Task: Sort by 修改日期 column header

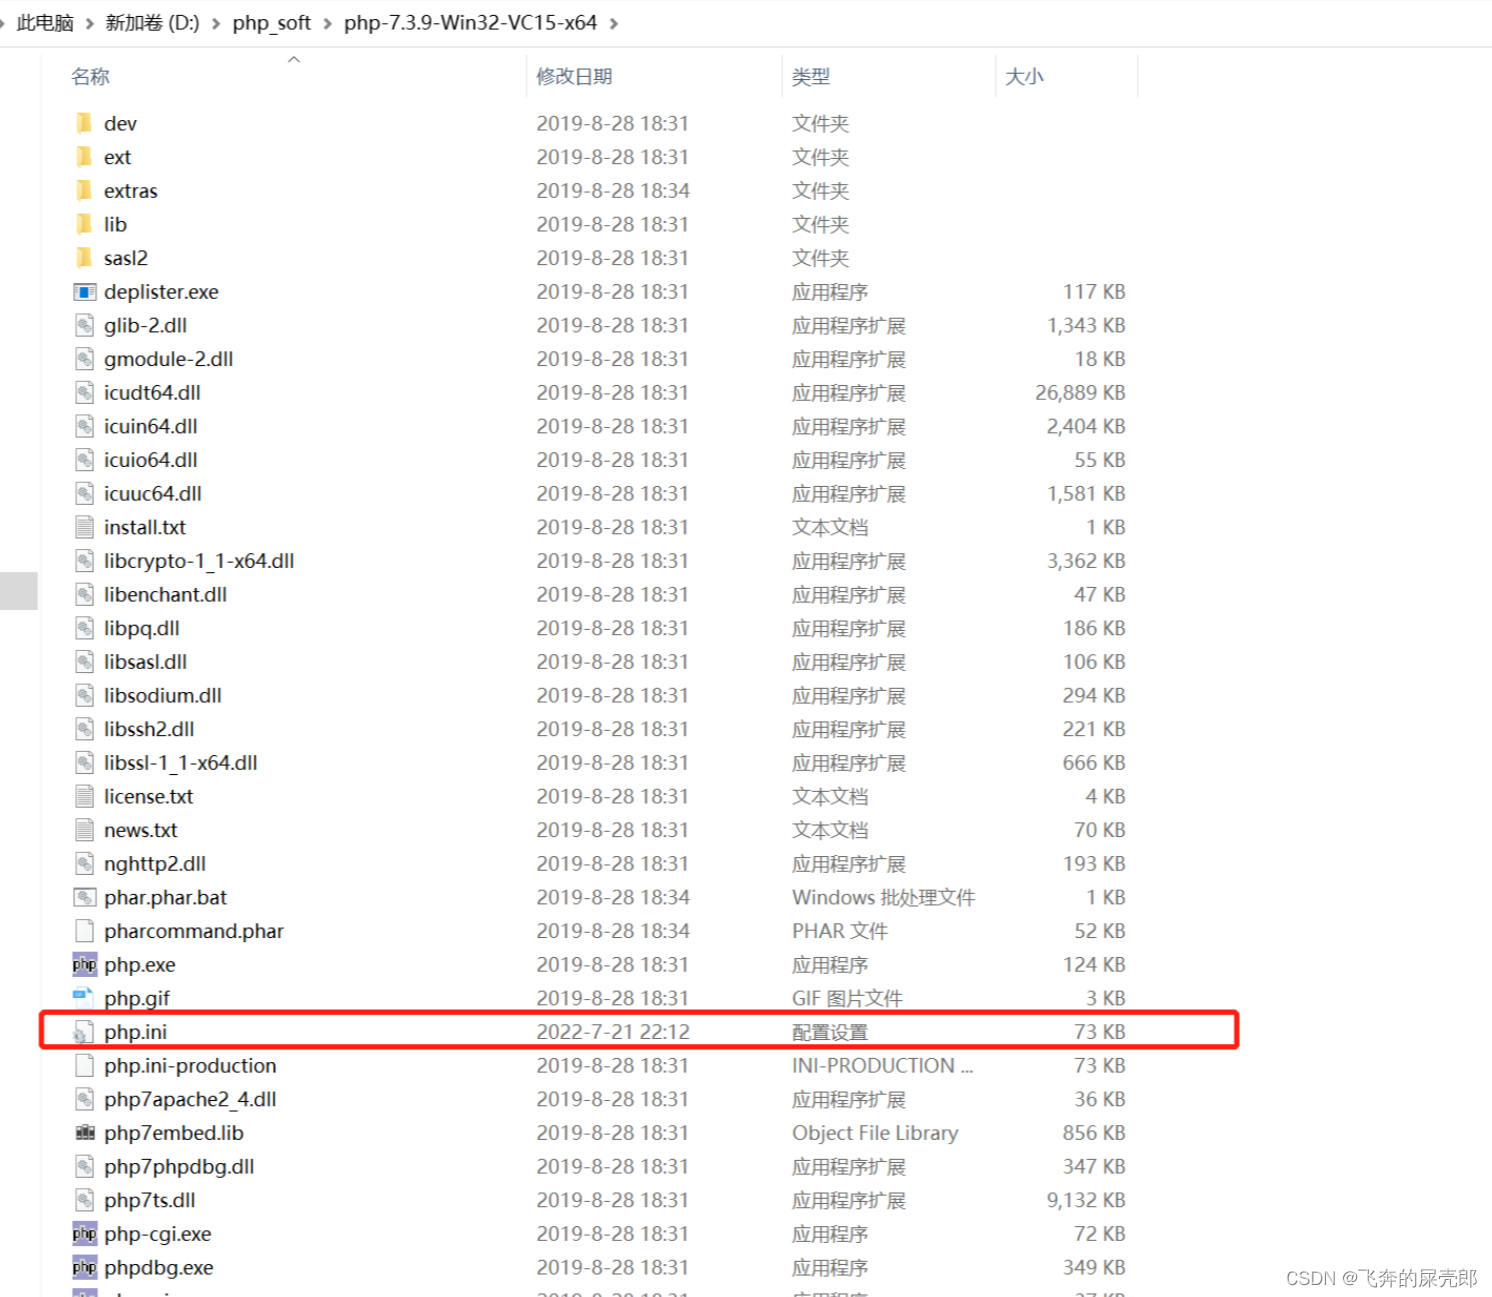Action: tap(574, 75)
